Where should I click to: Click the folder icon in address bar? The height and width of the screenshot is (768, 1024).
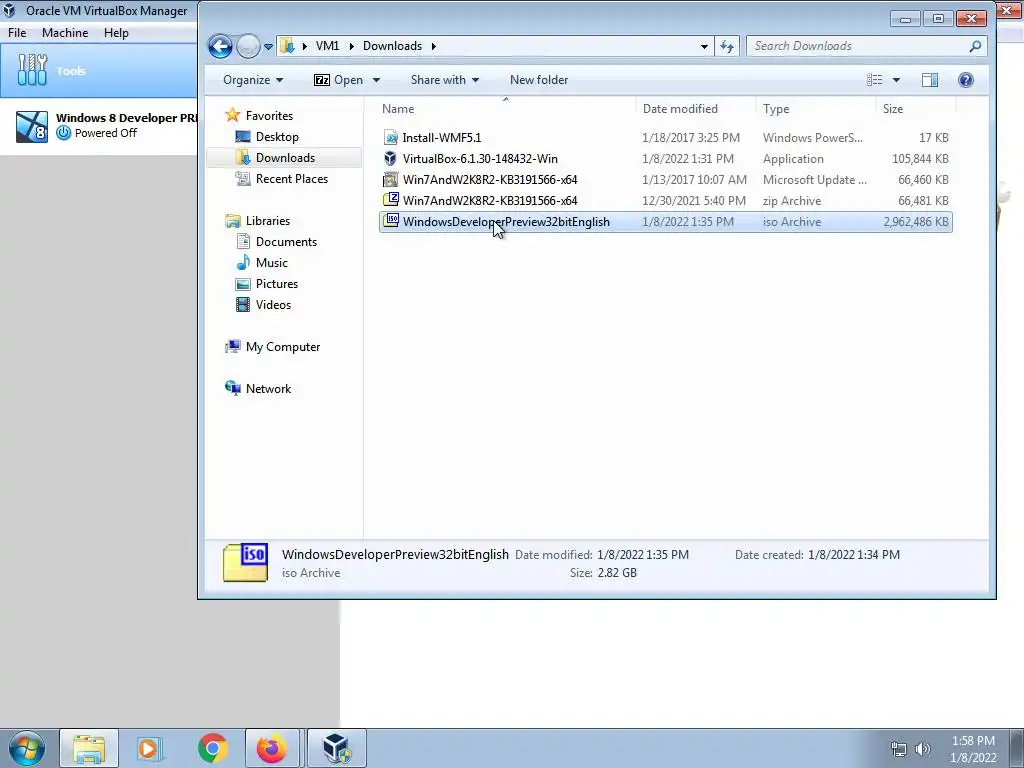pos(287,46)
